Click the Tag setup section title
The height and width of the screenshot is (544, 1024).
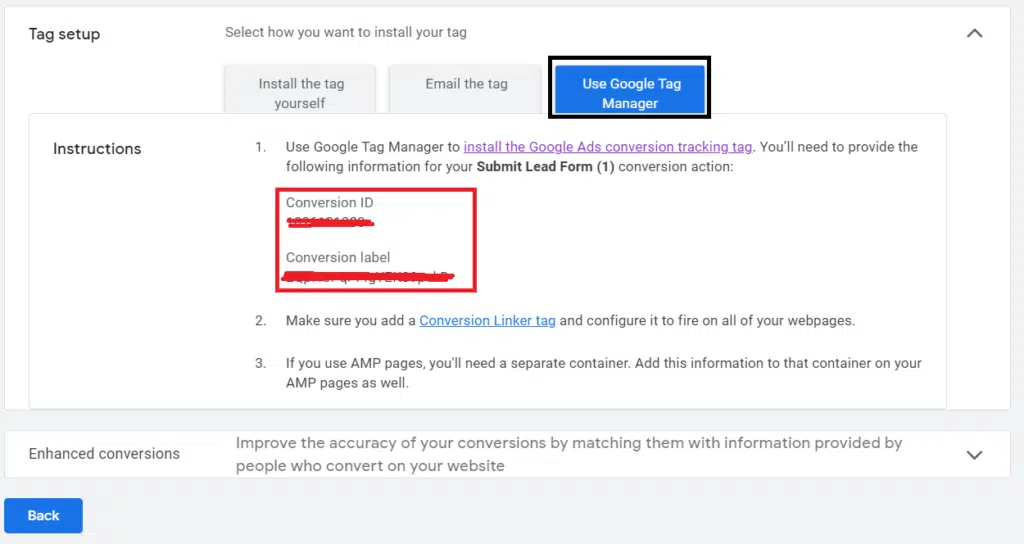[64, 34]
